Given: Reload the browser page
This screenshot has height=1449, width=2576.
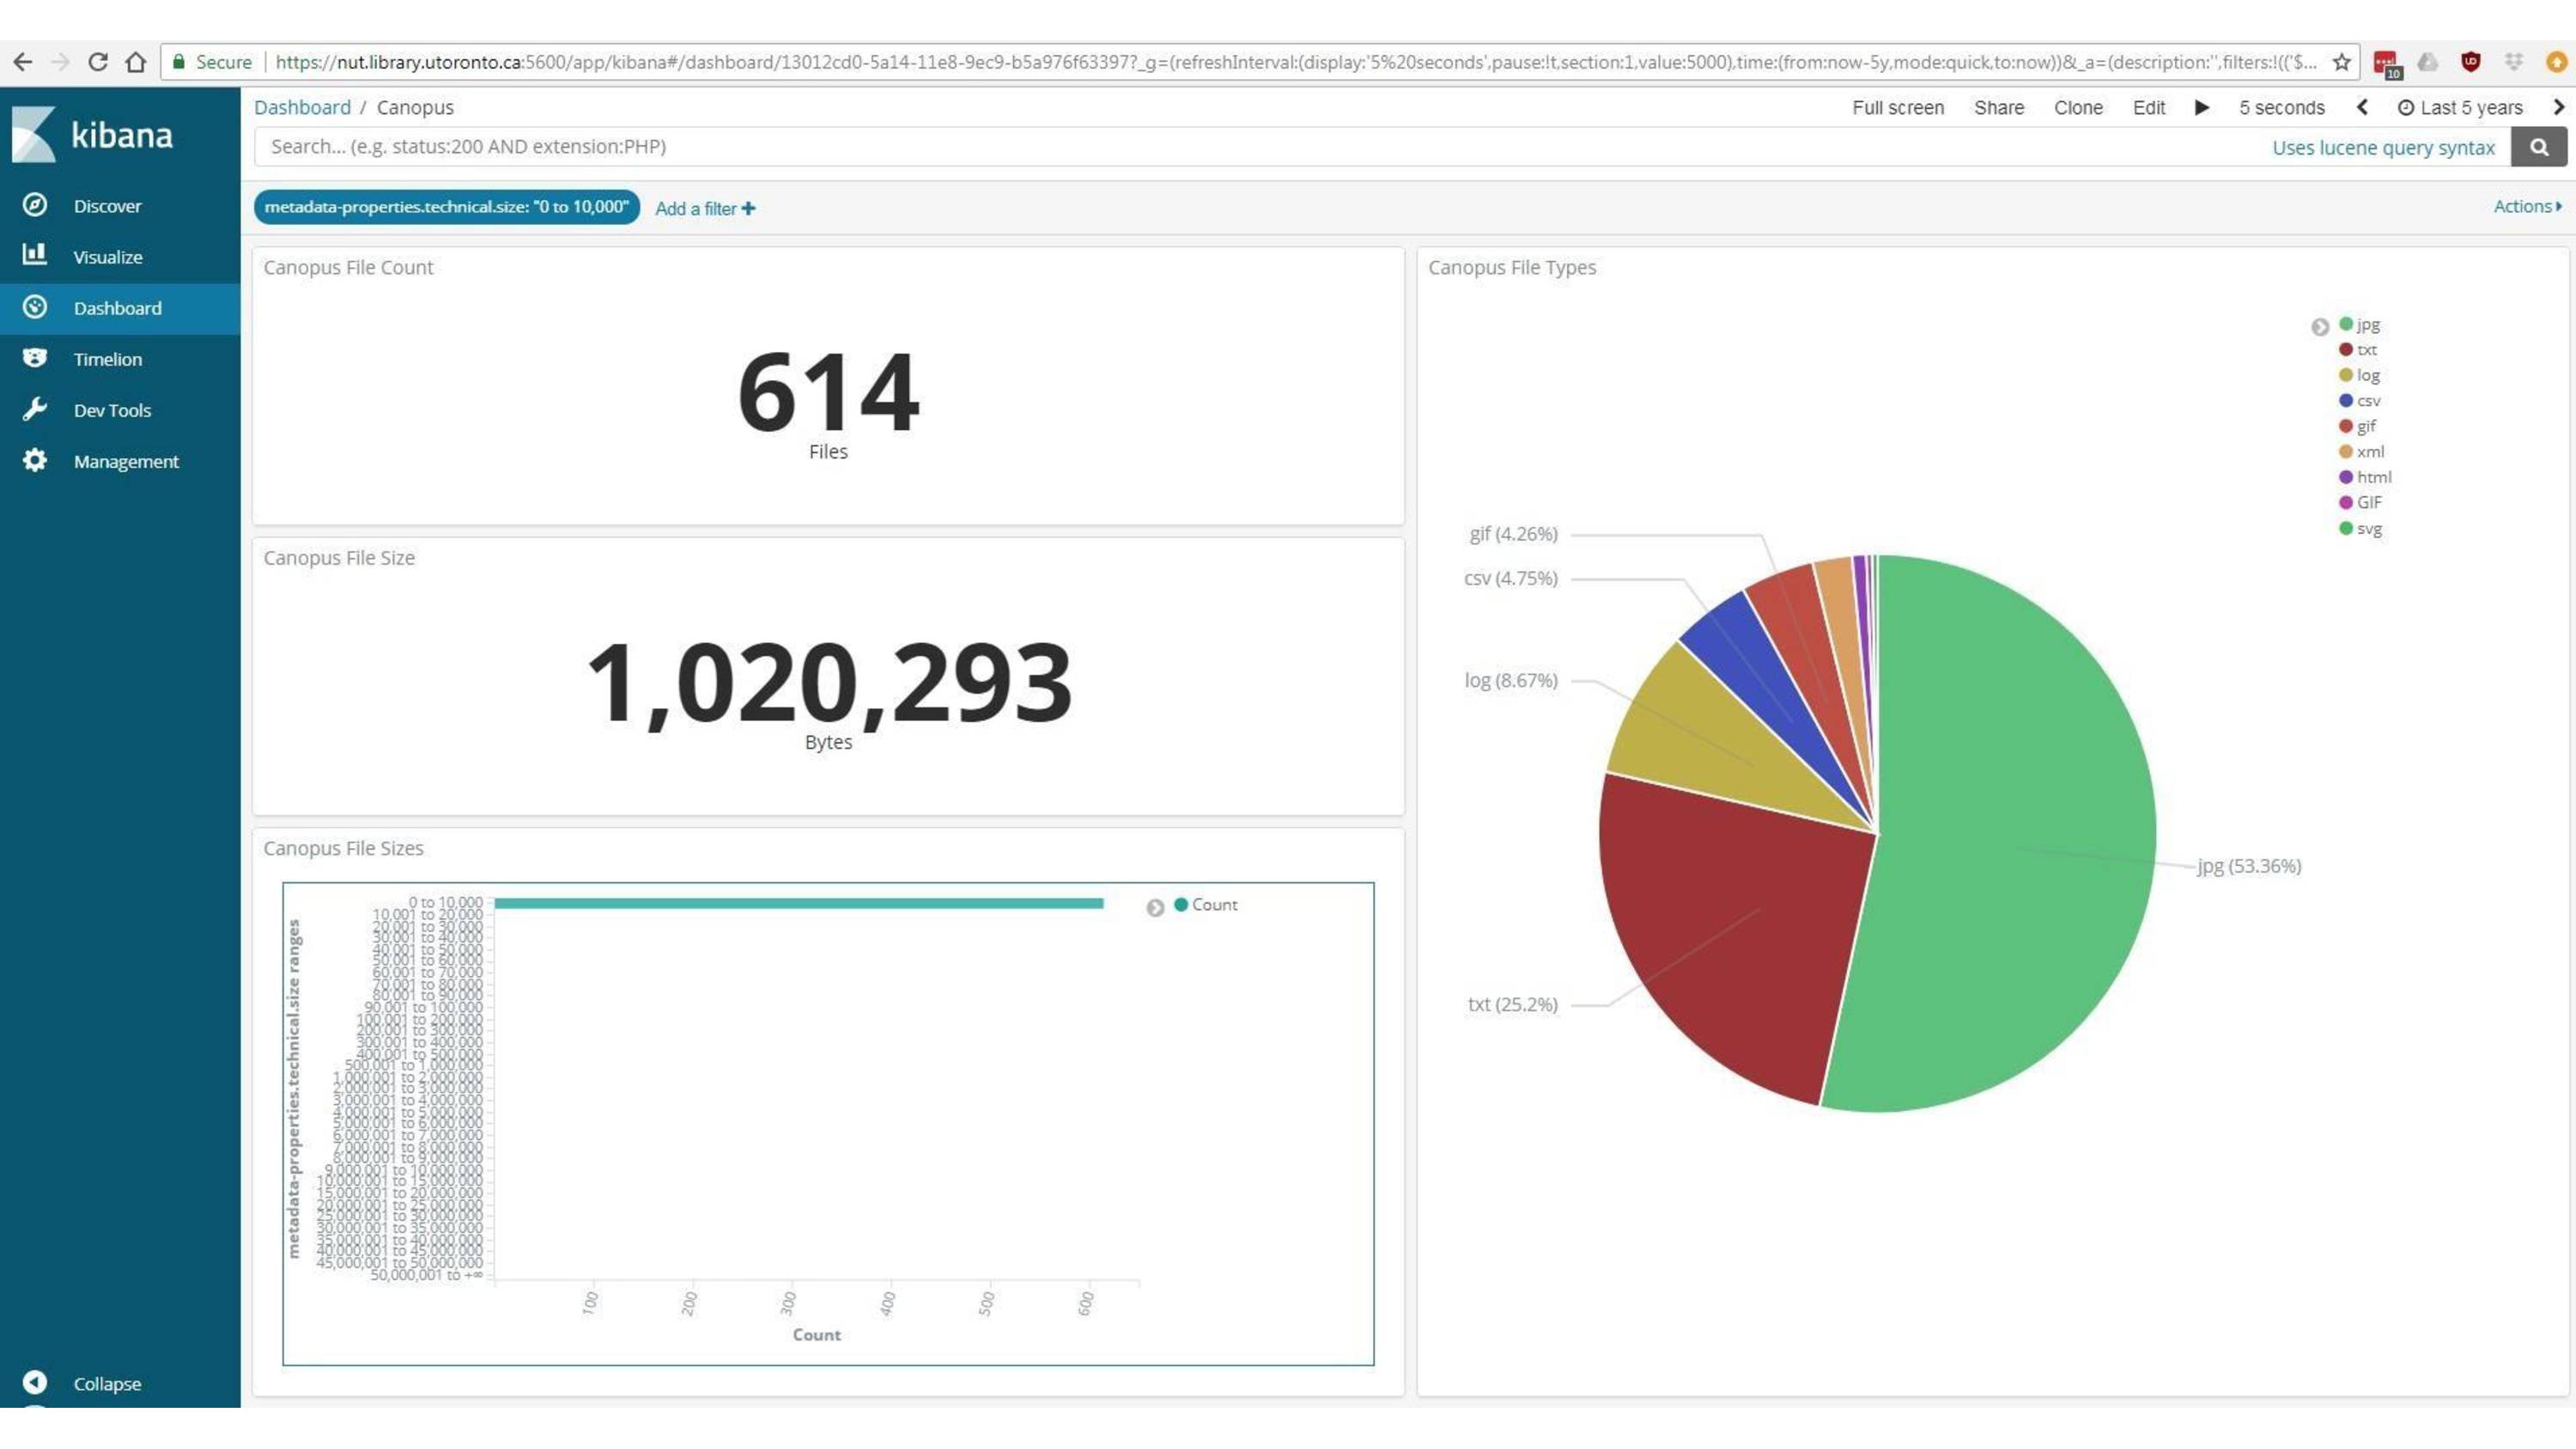Looking at the screenshot, I should 98,62.
